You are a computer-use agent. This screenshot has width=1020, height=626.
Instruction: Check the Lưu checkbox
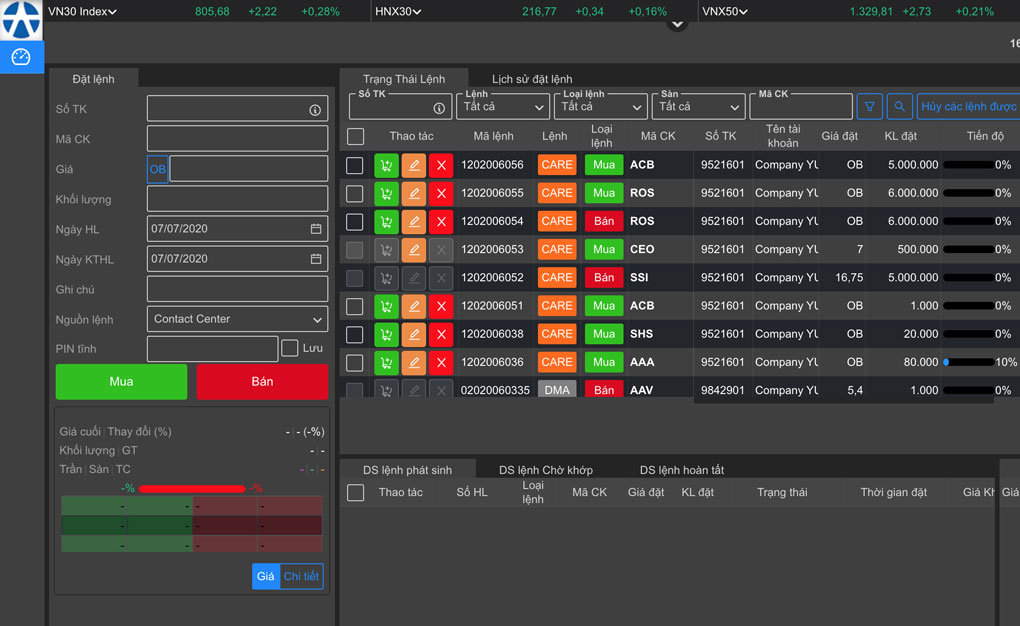[290, 348]
